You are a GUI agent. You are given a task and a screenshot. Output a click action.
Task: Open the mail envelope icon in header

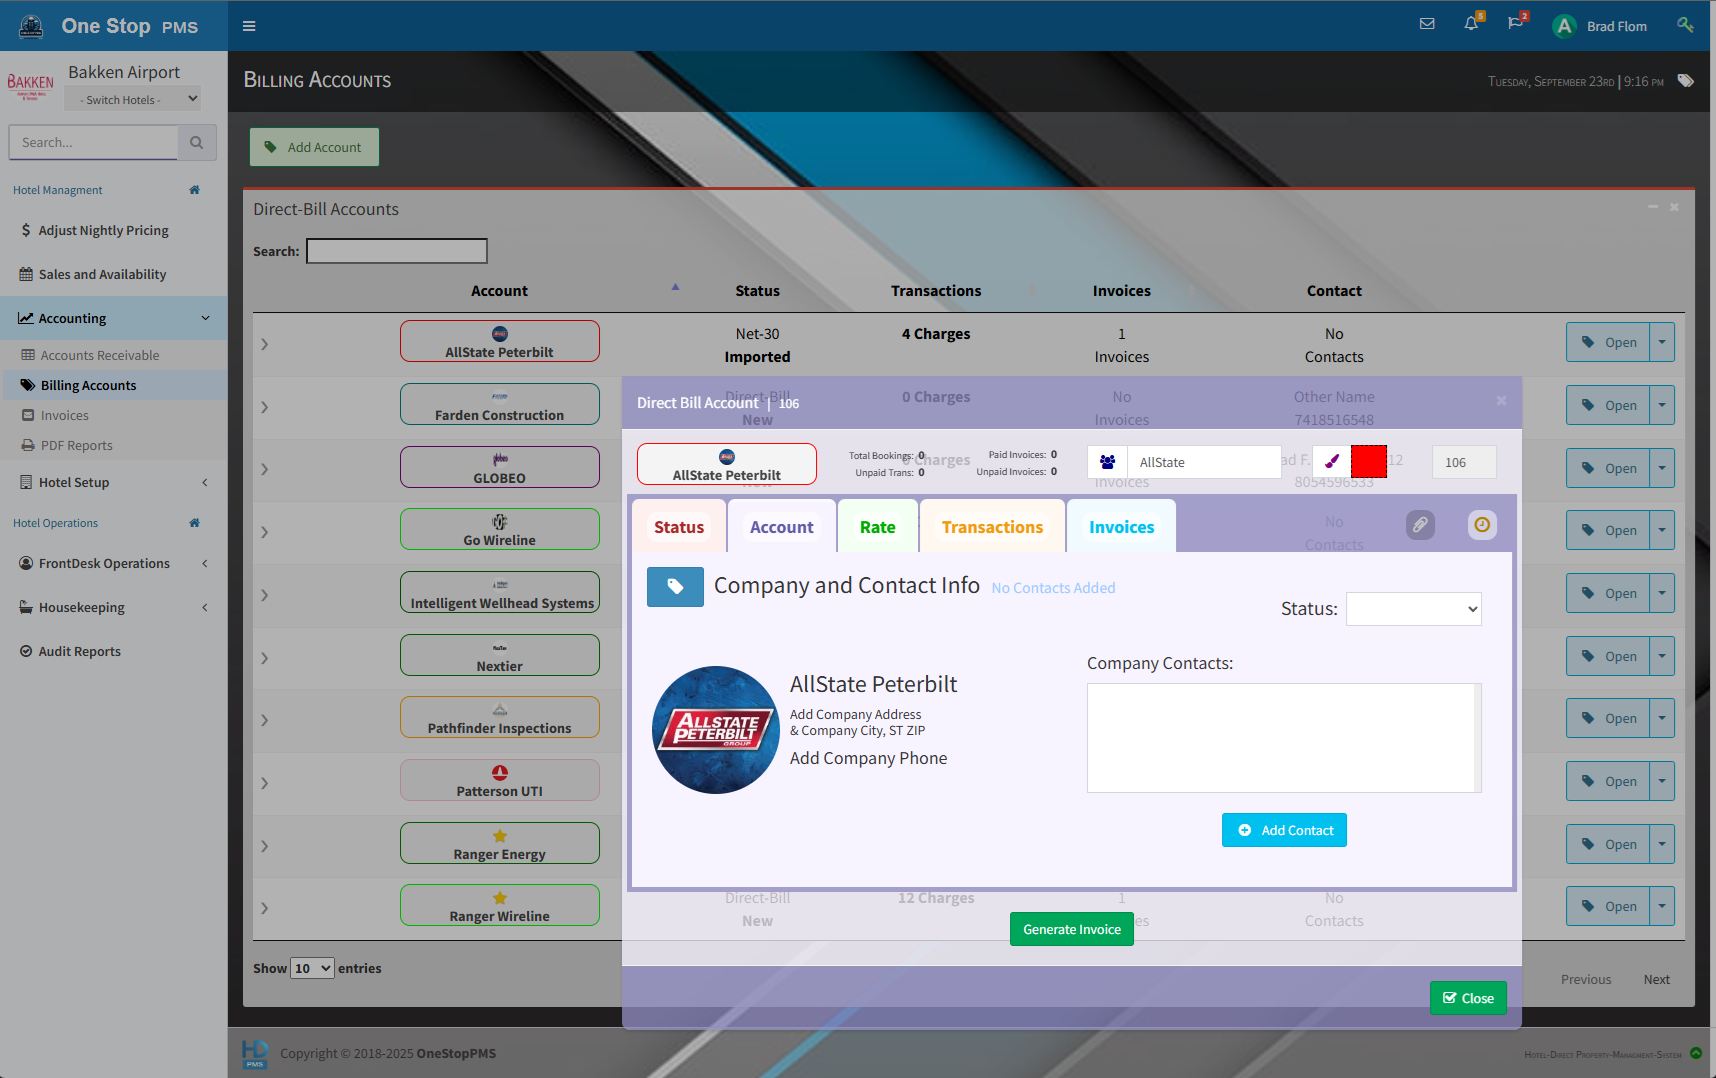pyautogui.click(x=1427, y=24)
